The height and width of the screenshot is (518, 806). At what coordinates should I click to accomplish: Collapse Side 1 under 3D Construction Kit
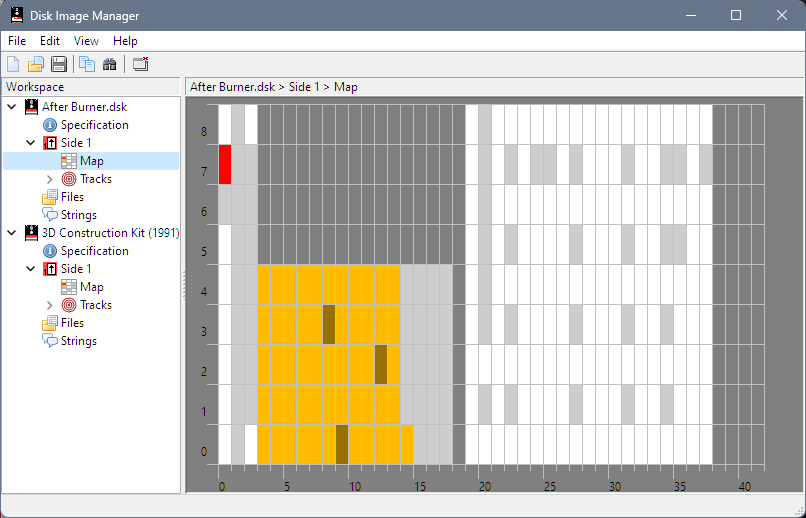(x=31, y=269)
